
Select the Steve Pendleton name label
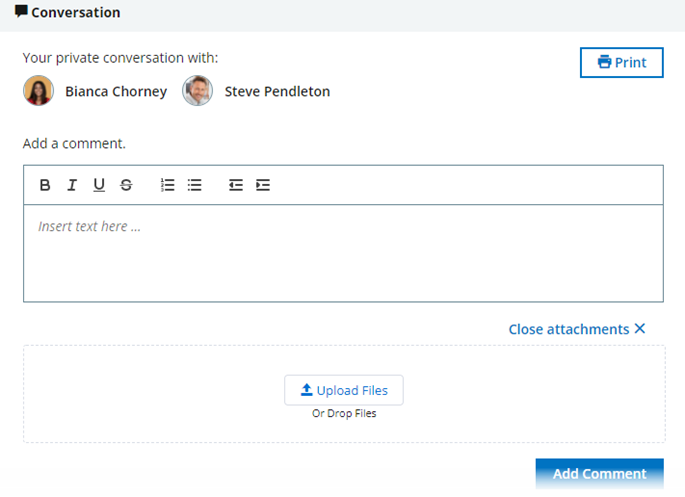coord(277,92)
